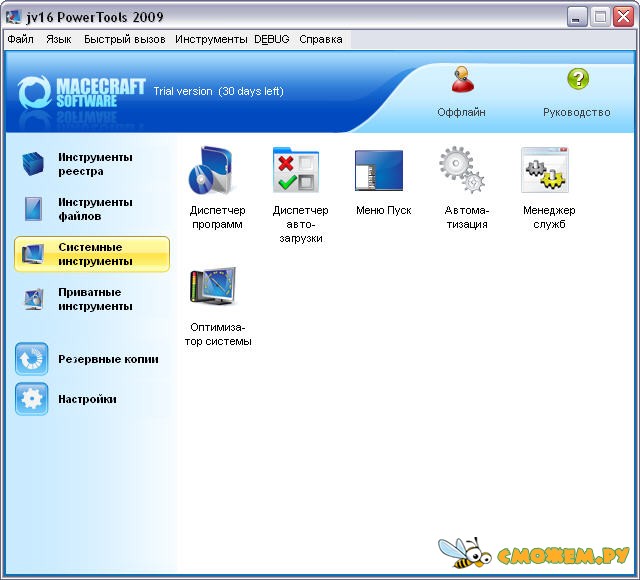This screenshot has height=580, width=640.
Task: Click the Диспетчер автозагрузки caption
Action: click(301, 224)
